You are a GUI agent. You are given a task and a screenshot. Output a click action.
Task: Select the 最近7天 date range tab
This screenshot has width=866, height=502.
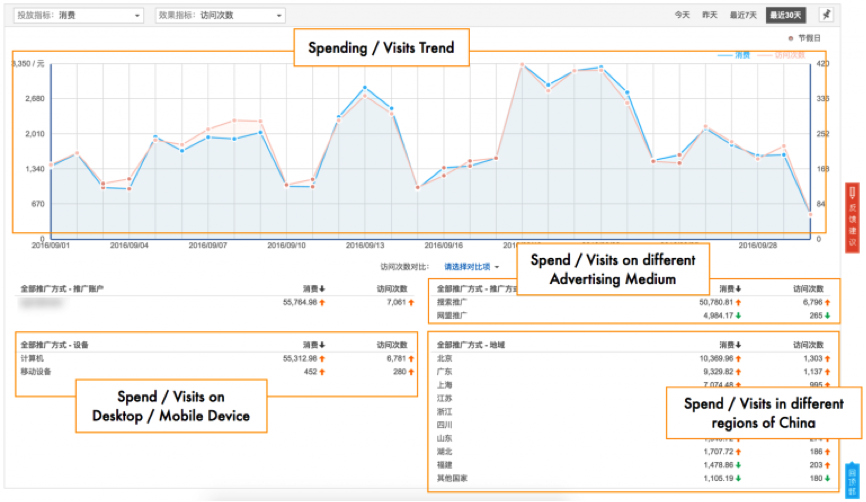pos(743,15)
